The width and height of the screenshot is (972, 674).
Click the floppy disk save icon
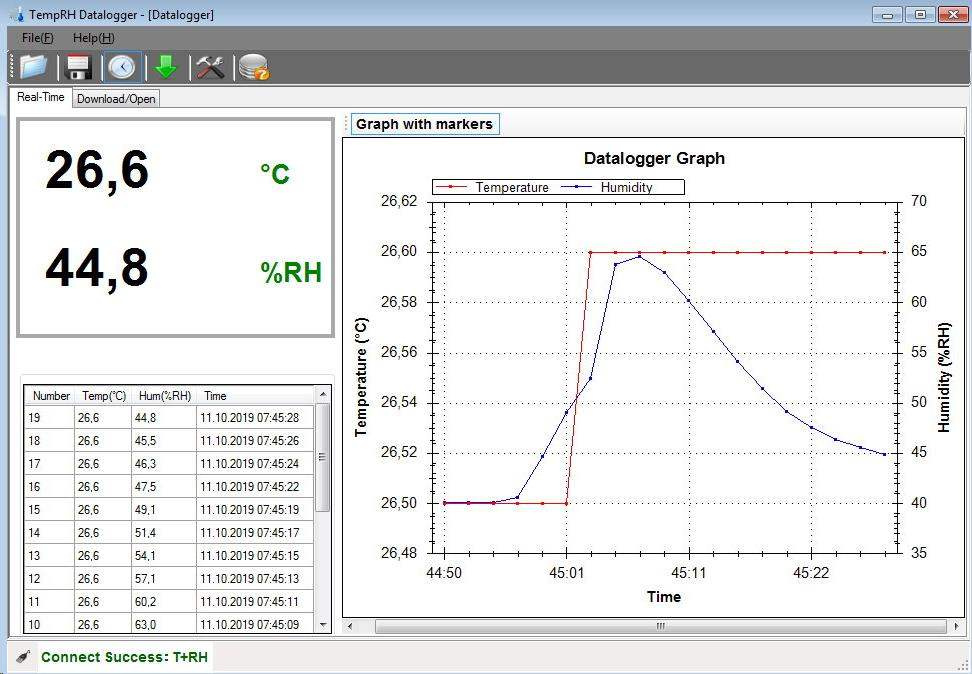(78, 67)
